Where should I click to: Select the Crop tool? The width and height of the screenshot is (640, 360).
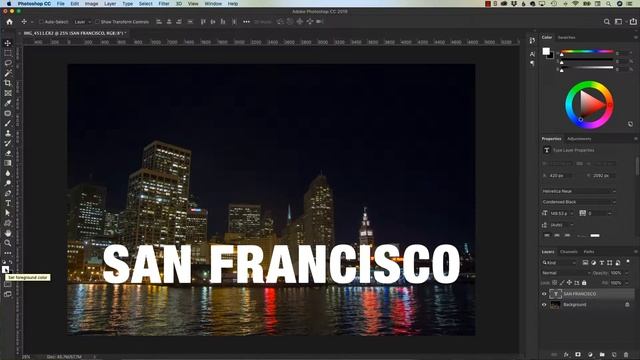click(8, 83)
